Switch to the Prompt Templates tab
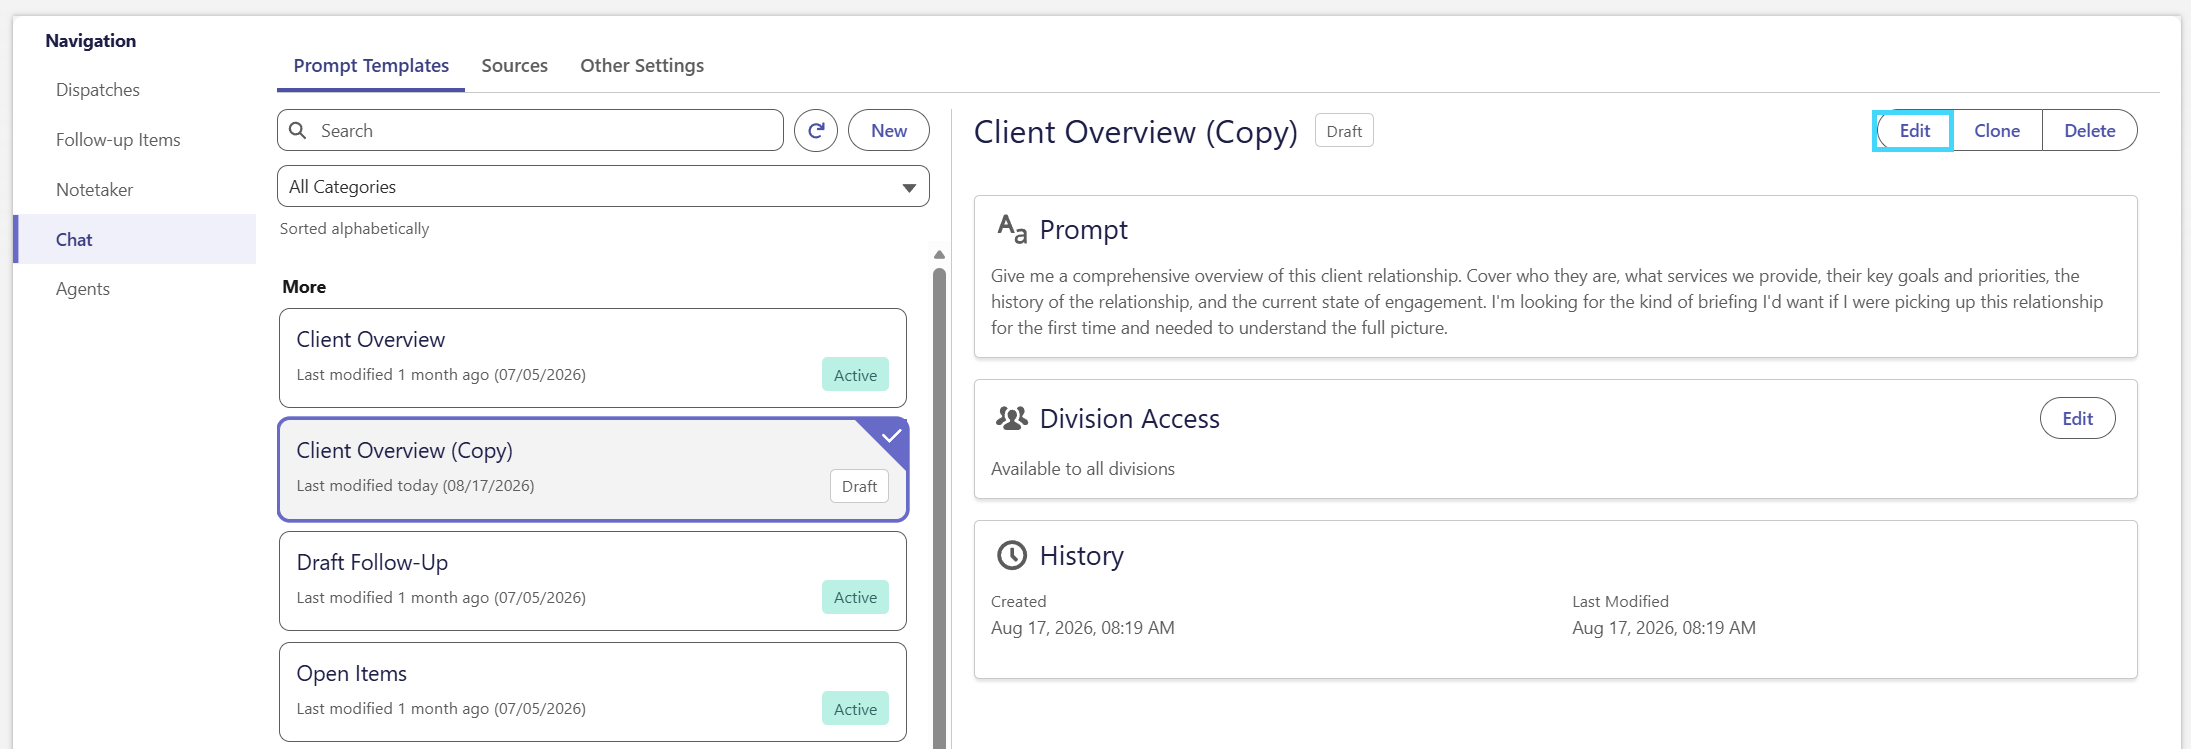 tap(371, 66)
